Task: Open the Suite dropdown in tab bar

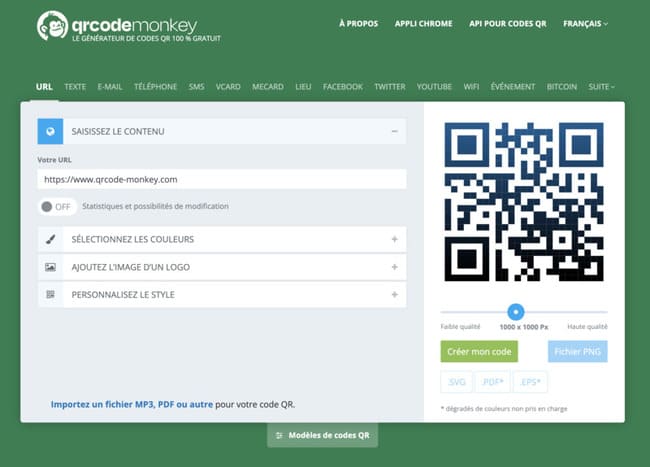Action: click(601, 87)
